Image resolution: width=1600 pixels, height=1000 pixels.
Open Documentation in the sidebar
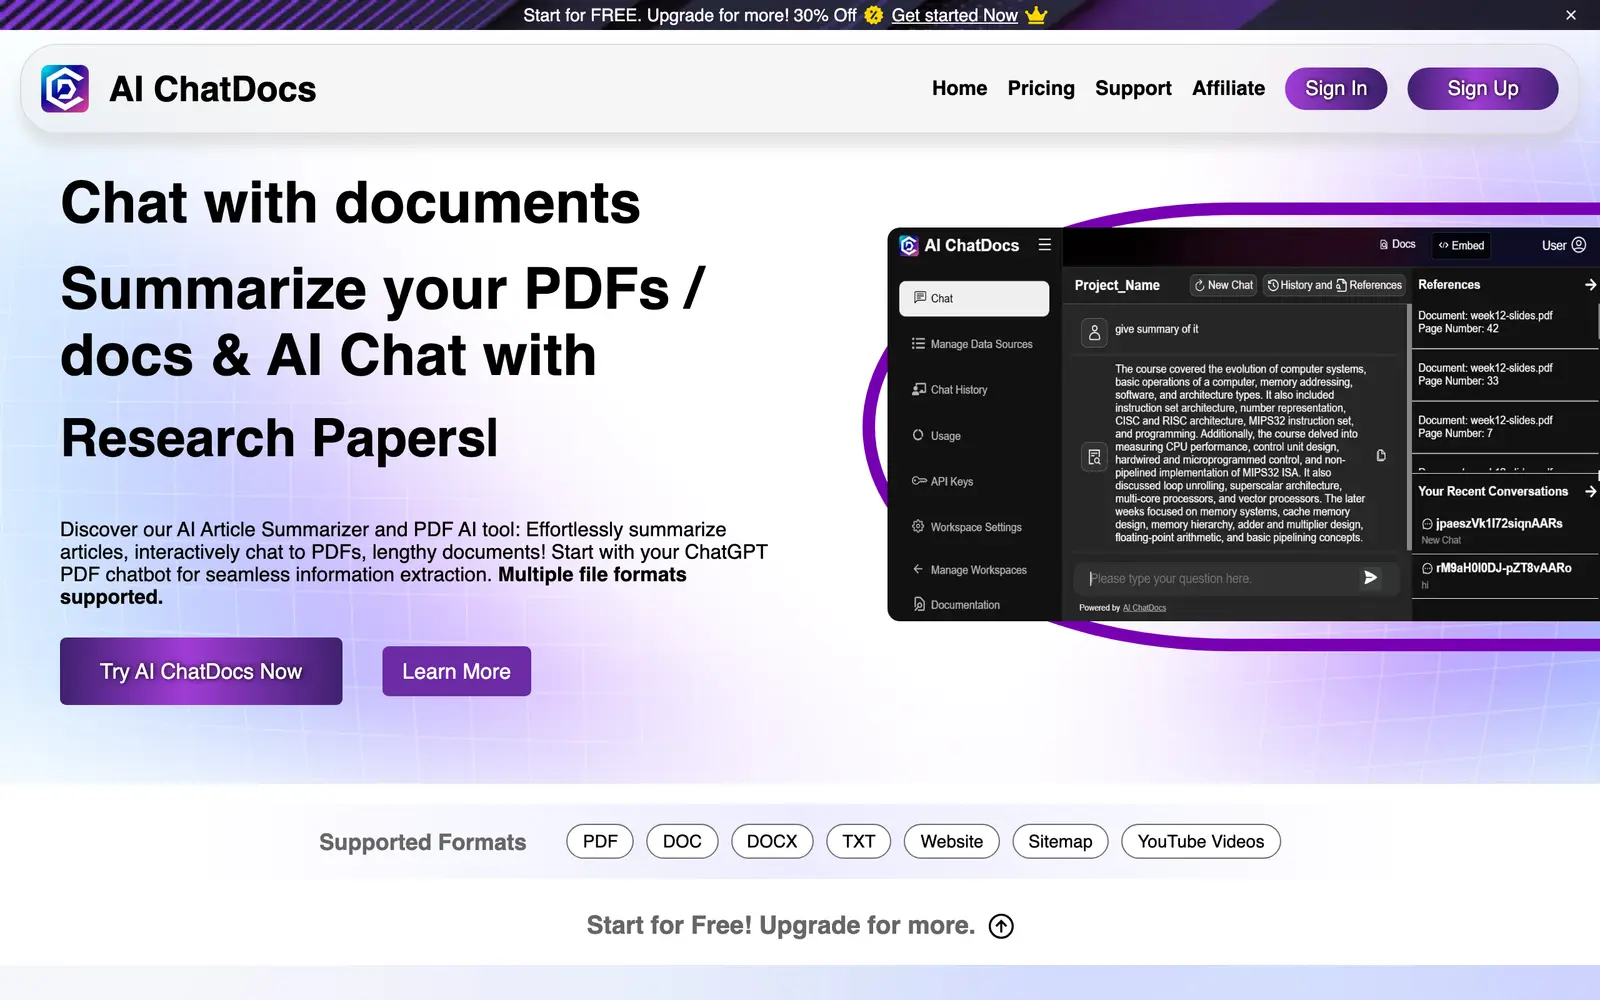(957, 605)
